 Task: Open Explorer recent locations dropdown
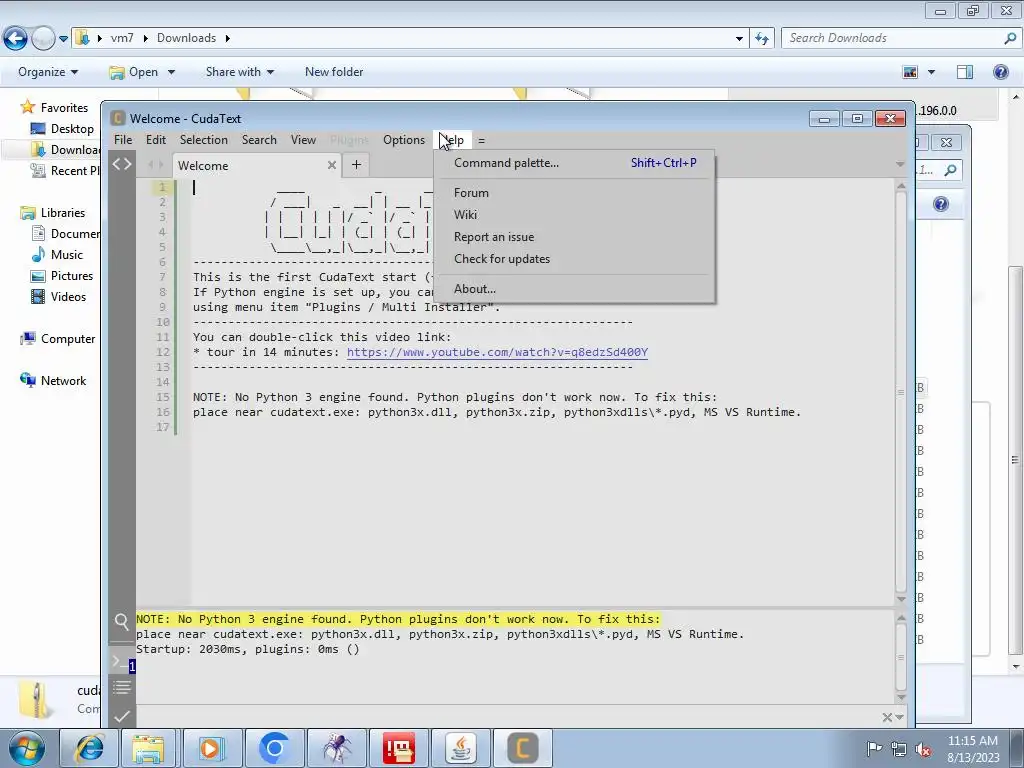63,39
